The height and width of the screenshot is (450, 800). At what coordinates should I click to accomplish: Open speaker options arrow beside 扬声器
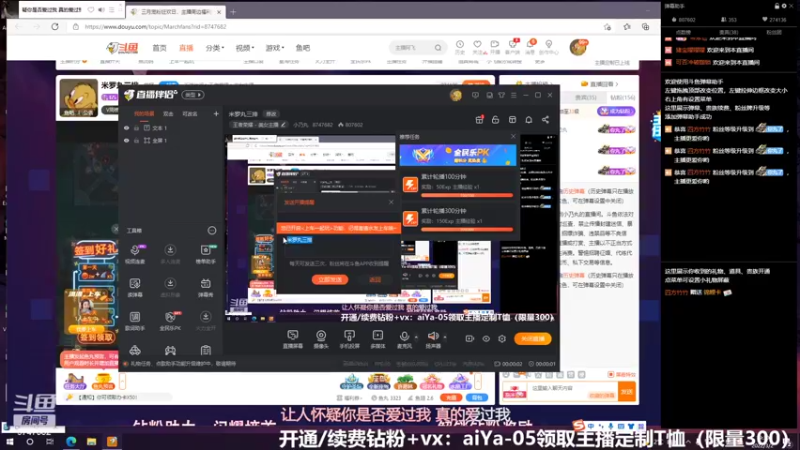[445, 337]
